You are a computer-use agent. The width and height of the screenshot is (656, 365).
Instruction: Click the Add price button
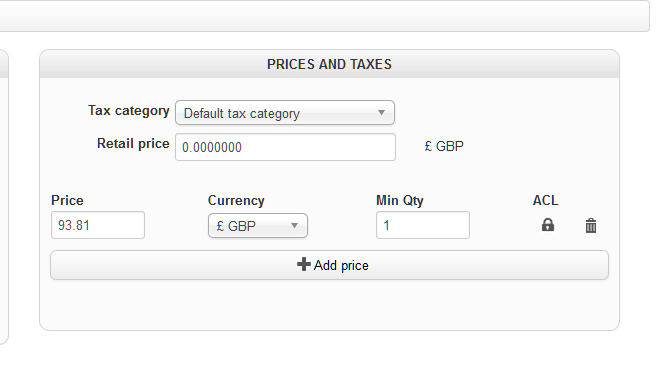click(329, 265)
